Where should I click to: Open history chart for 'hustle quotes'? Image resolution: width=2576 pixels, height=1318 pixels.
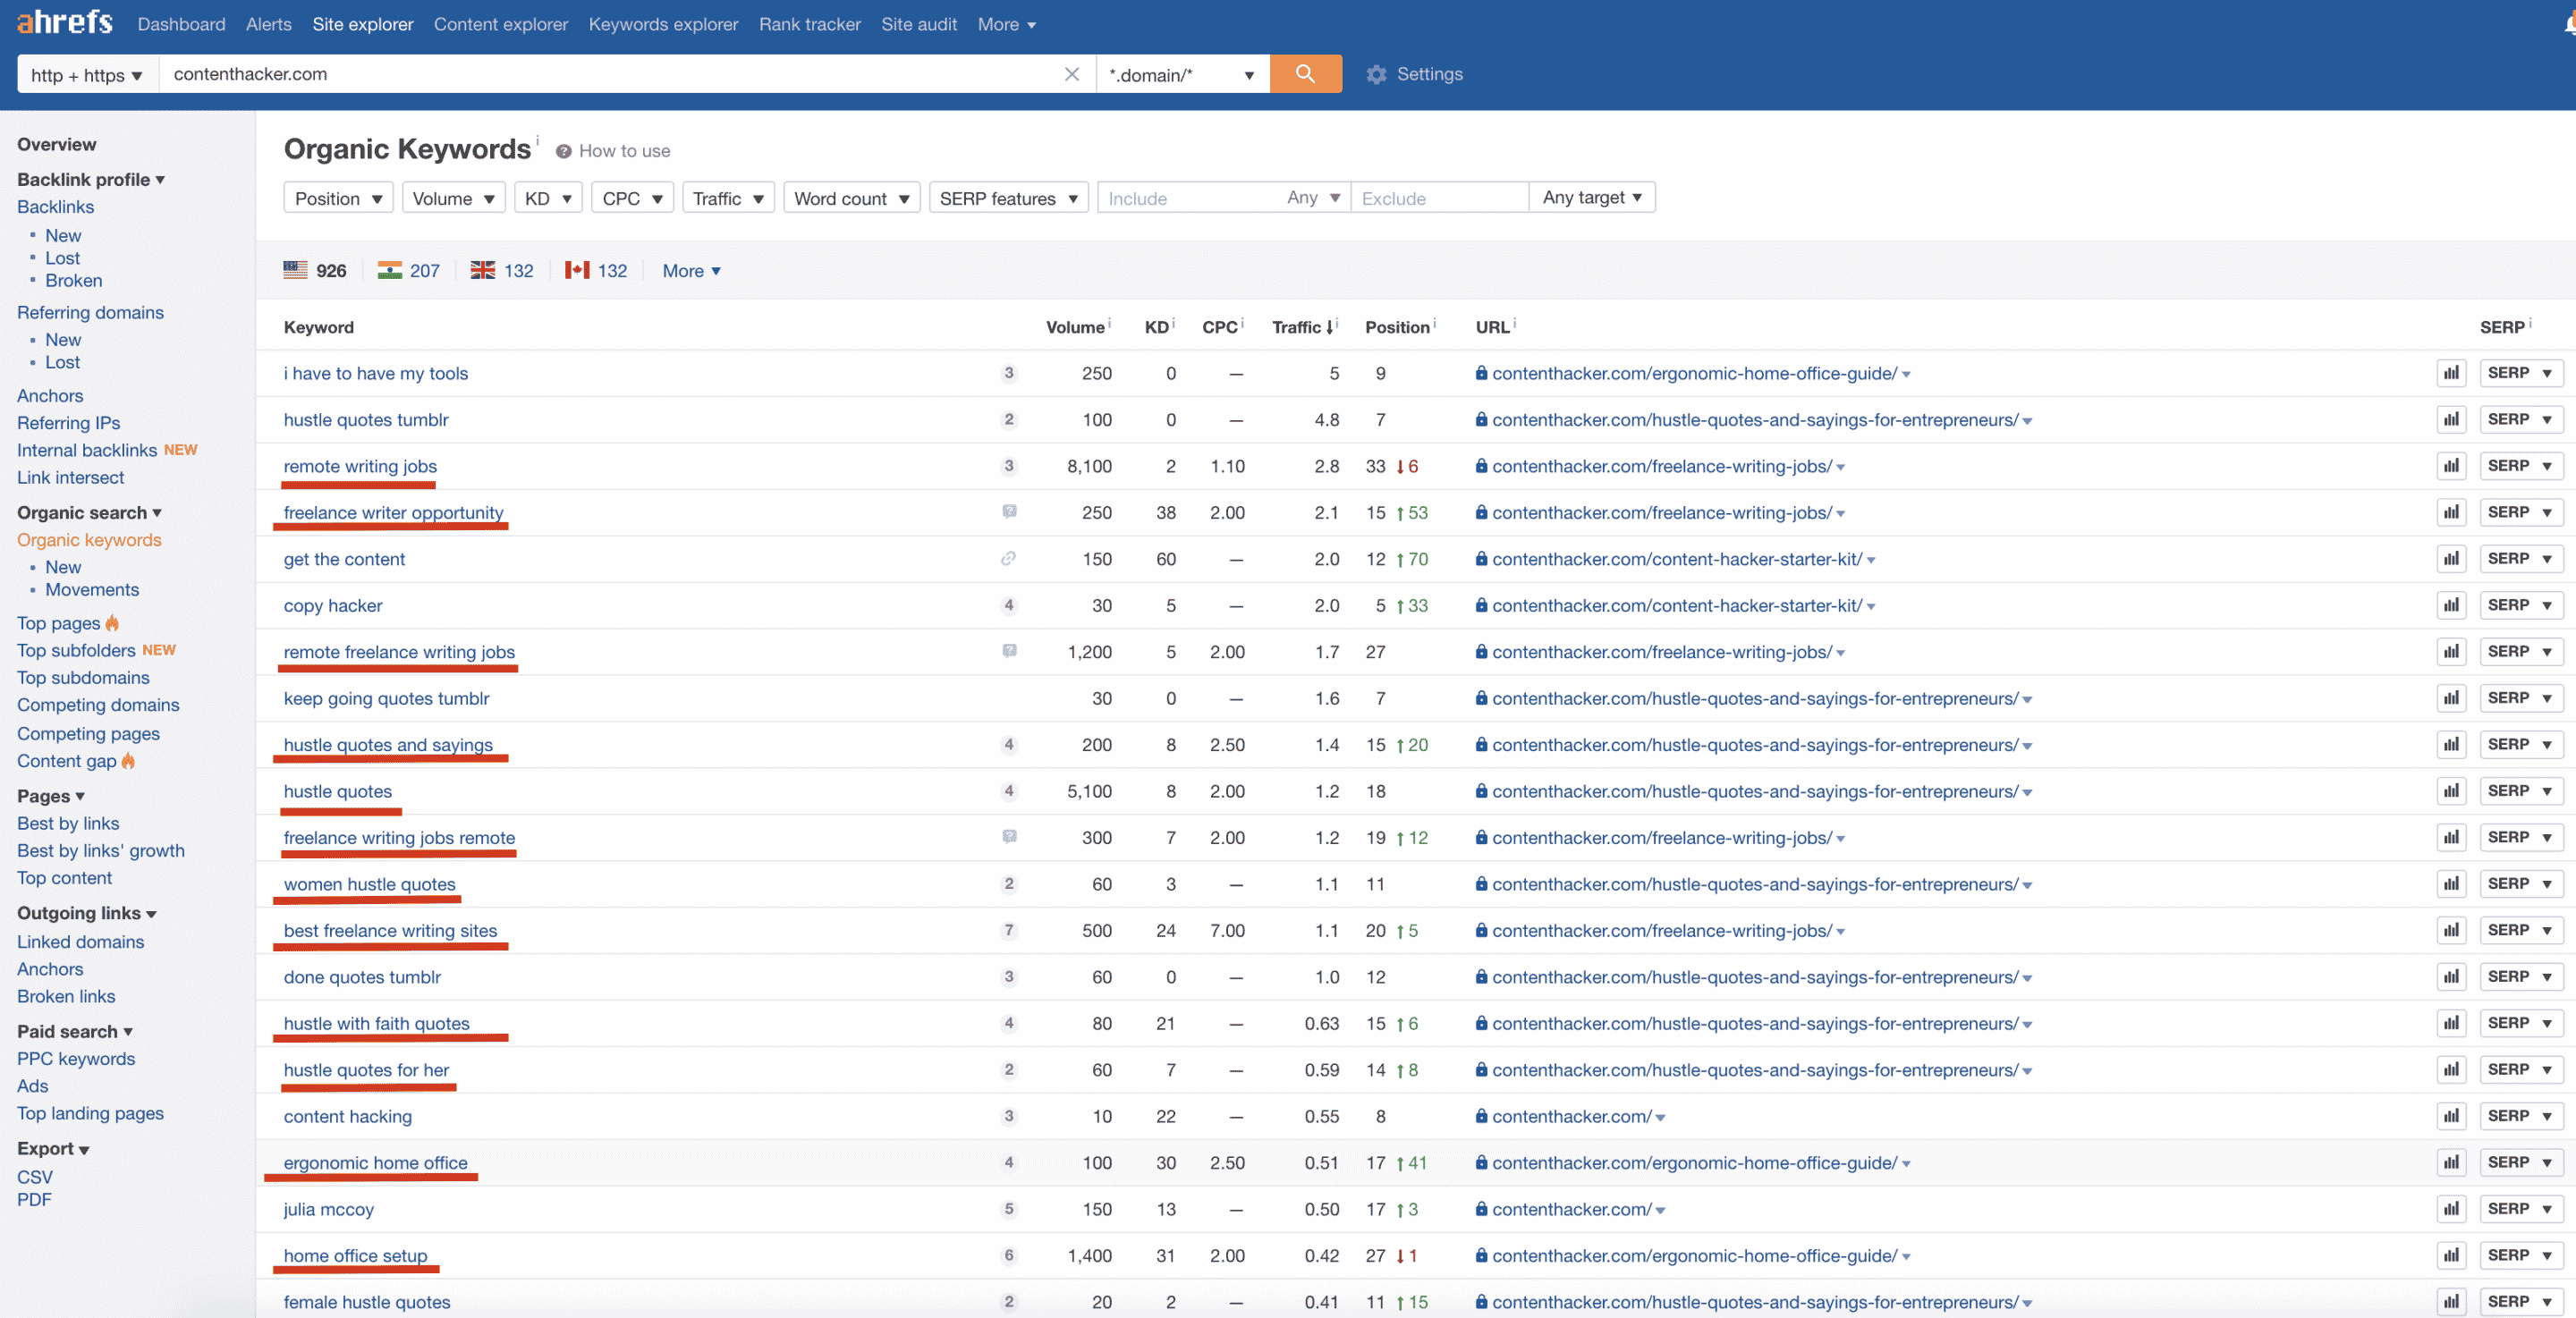[2450, 791]
